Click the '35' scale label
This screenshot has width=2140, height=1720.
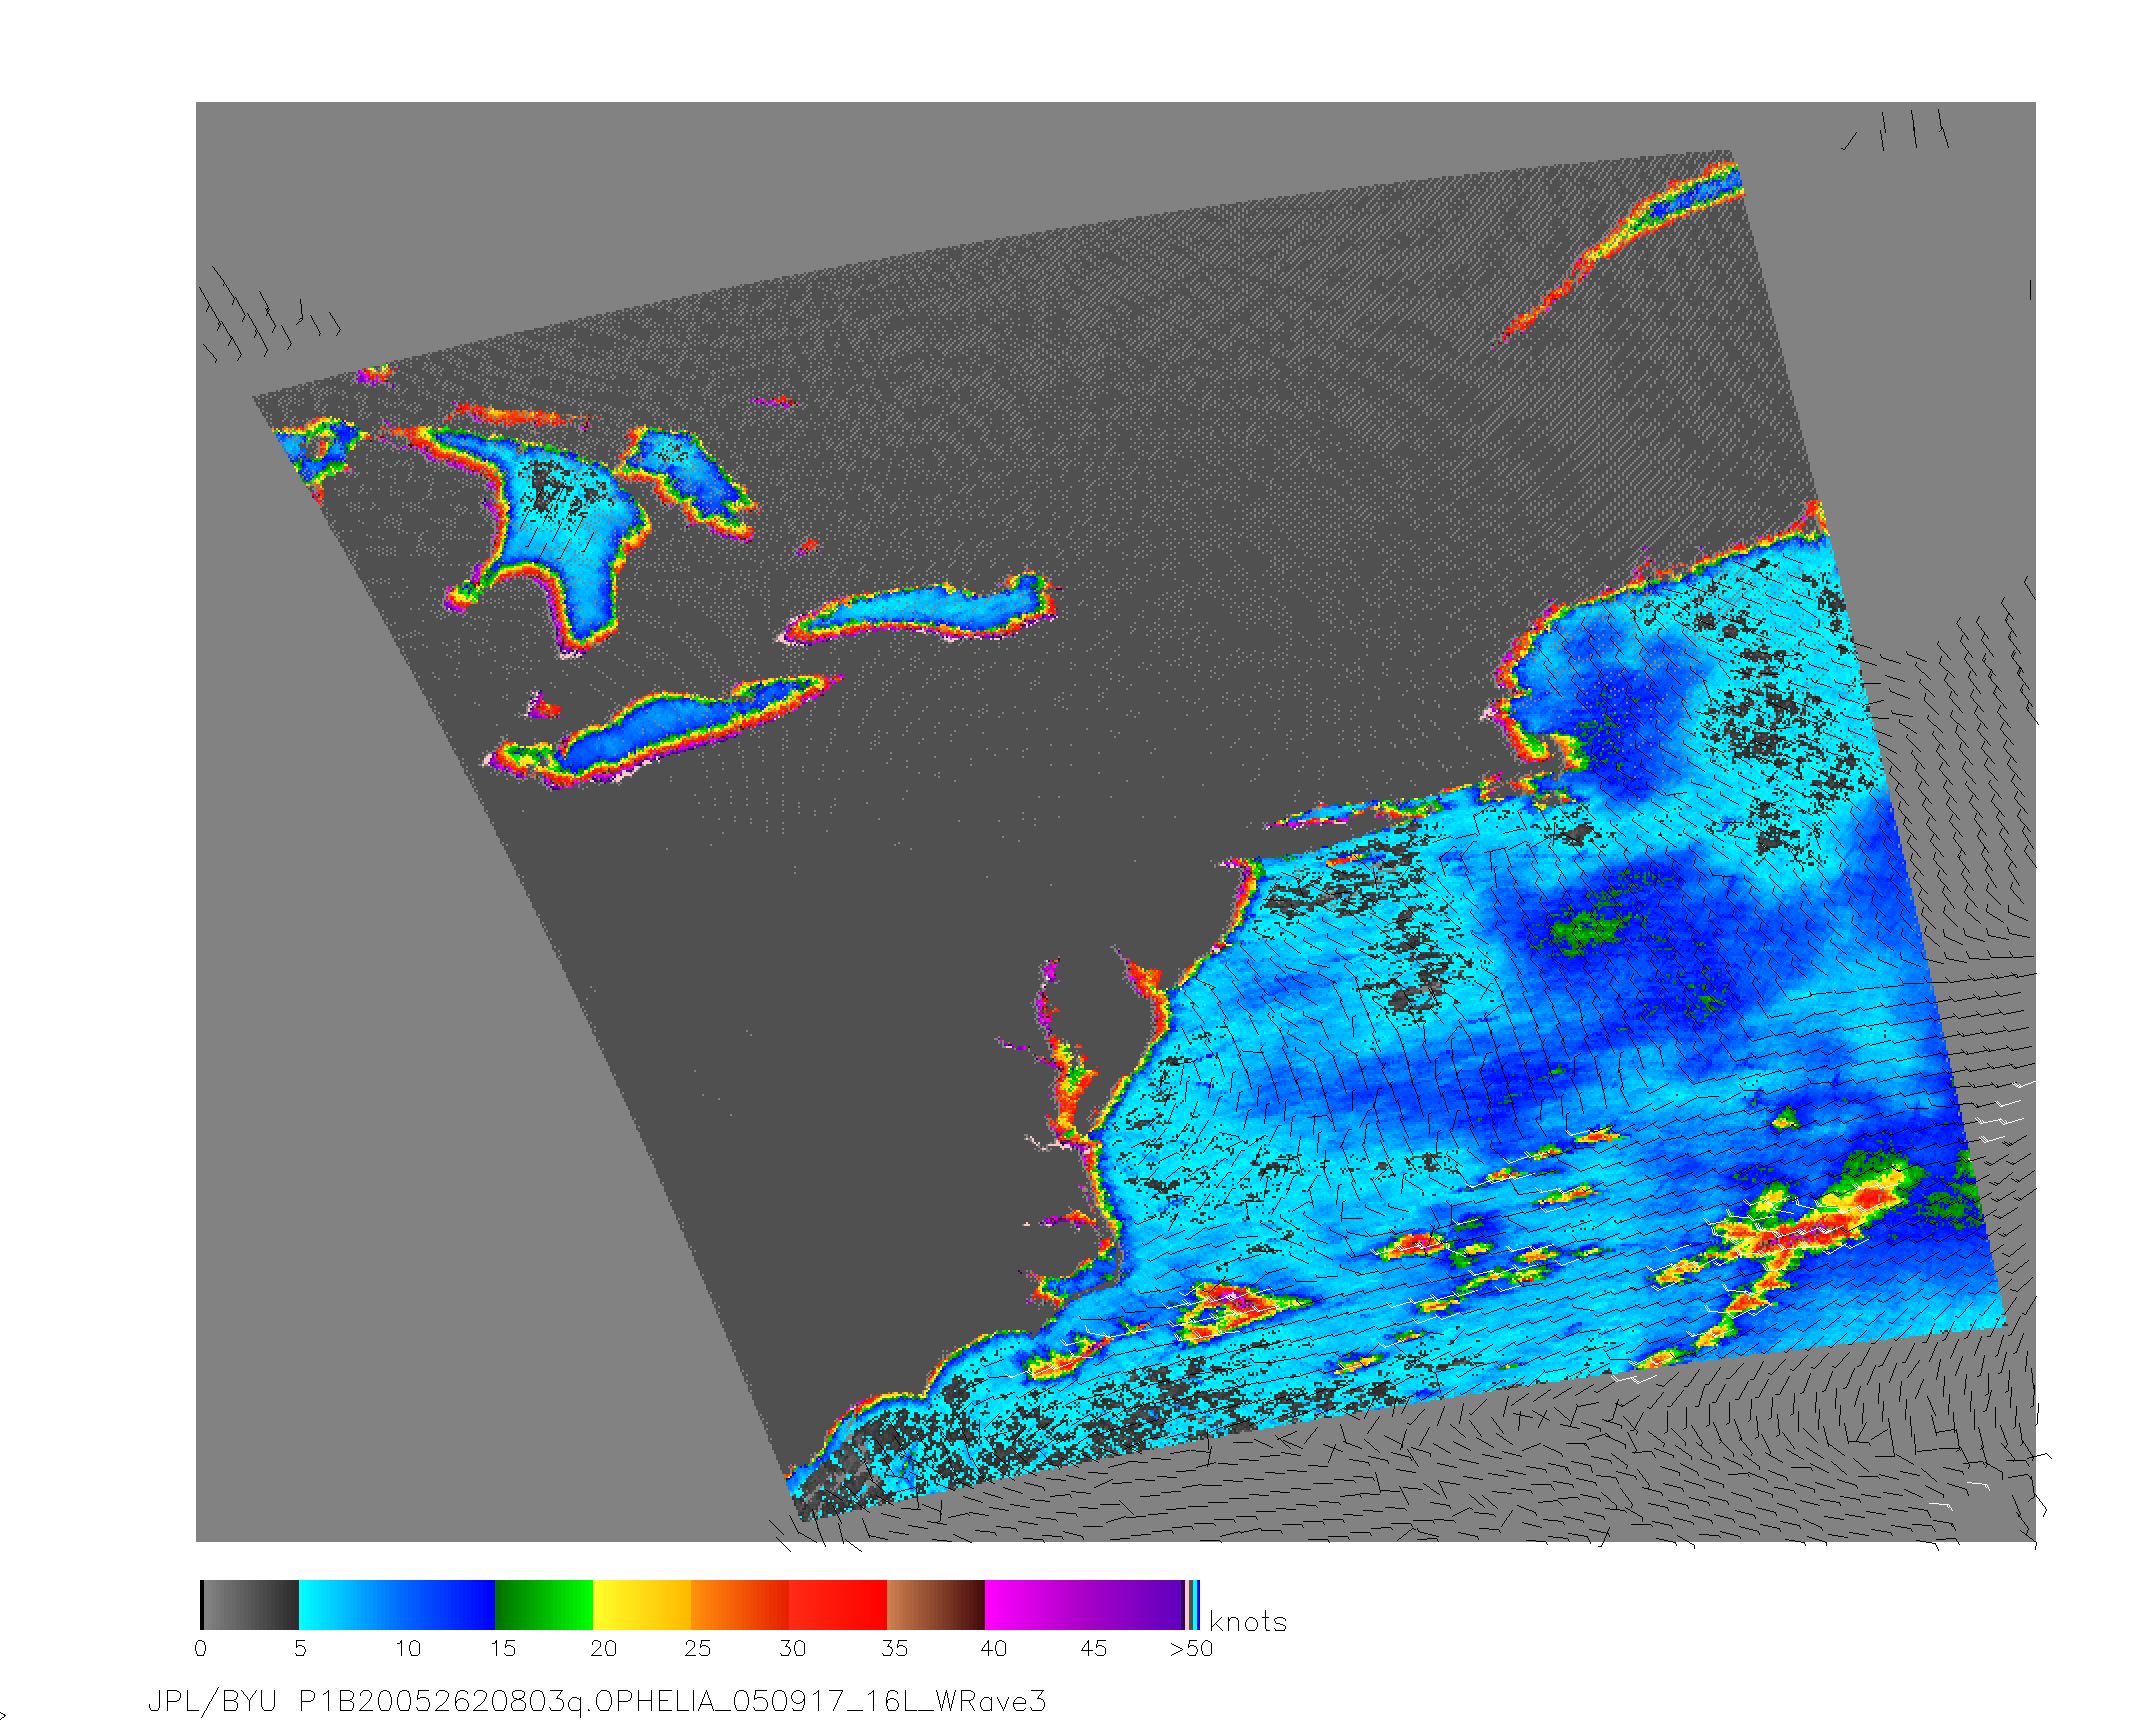pyautogui.click(x=894, y=1649)
